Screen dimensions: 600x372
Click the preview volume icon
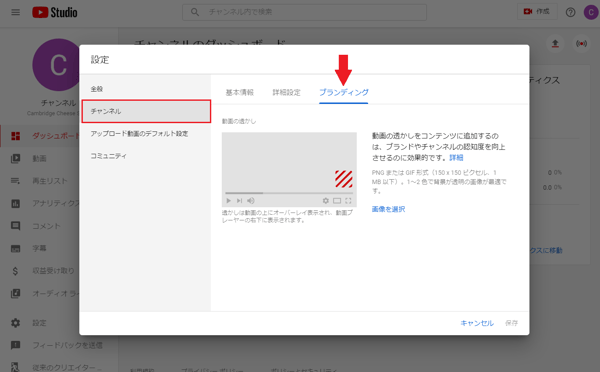click(251, 201)
